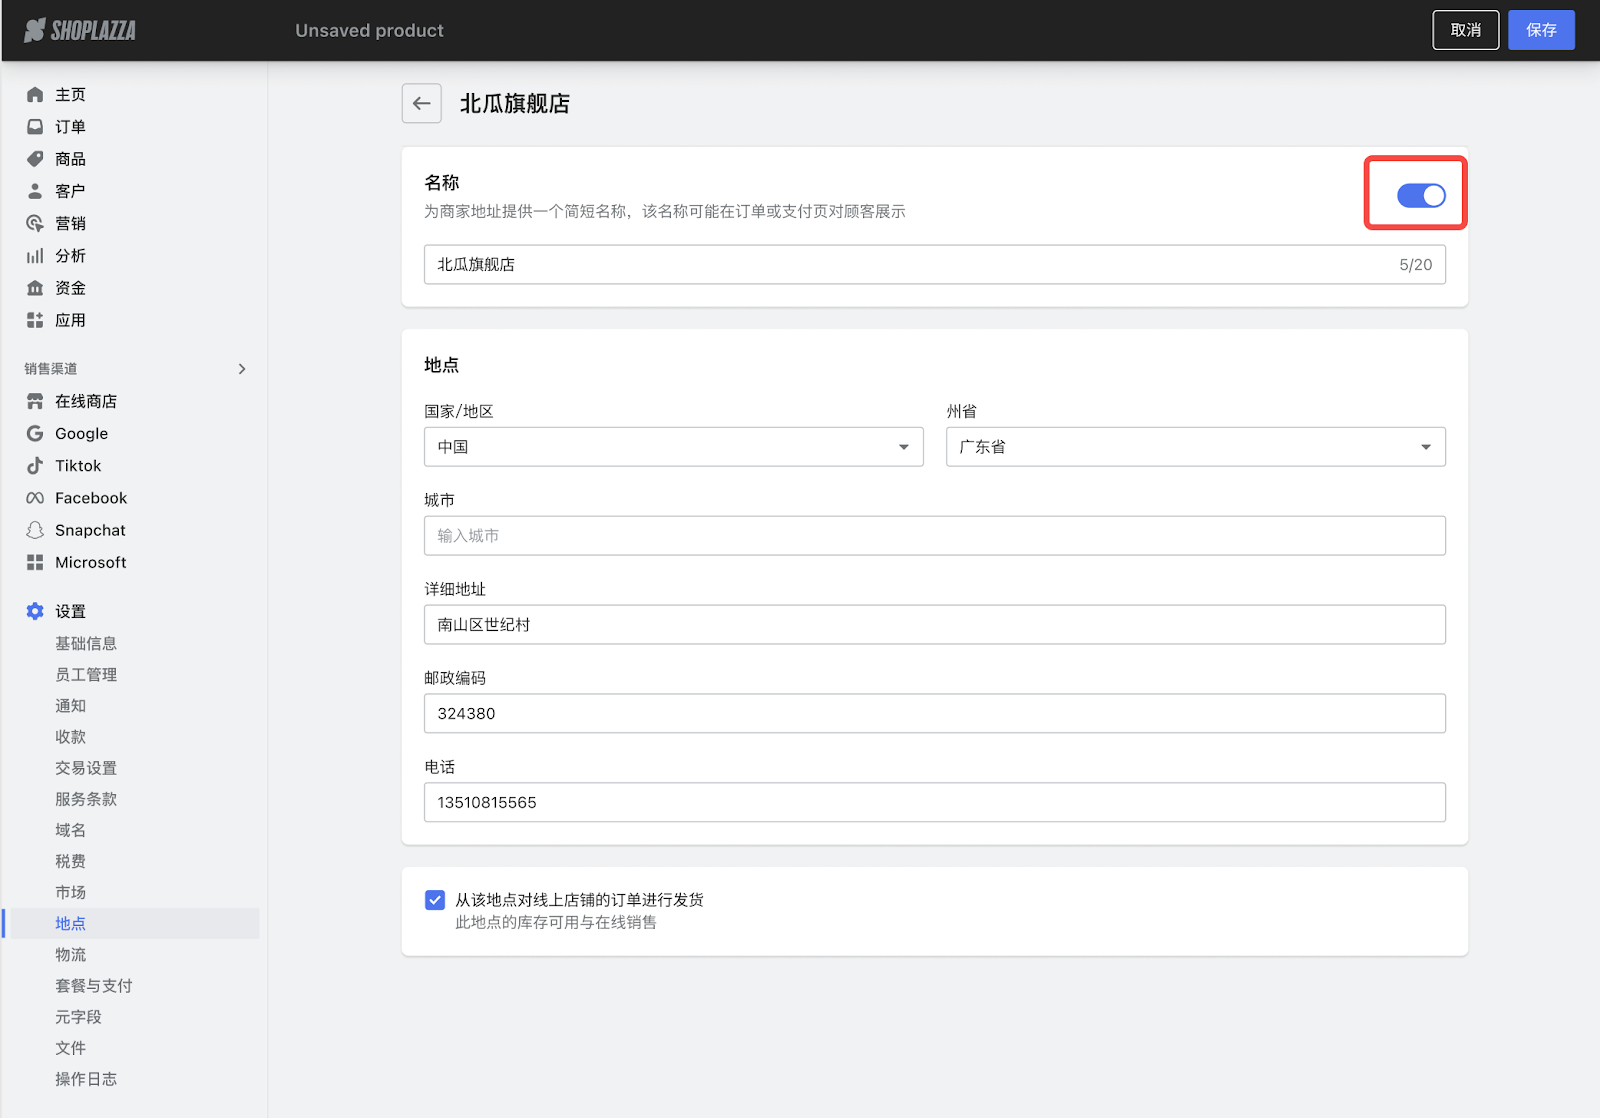Uncheck 从该地点对线上店铺的订单进行发货 checkbox
Image resolution: width=1600 pixels, height=1118 pixels.
pos(435,900)
